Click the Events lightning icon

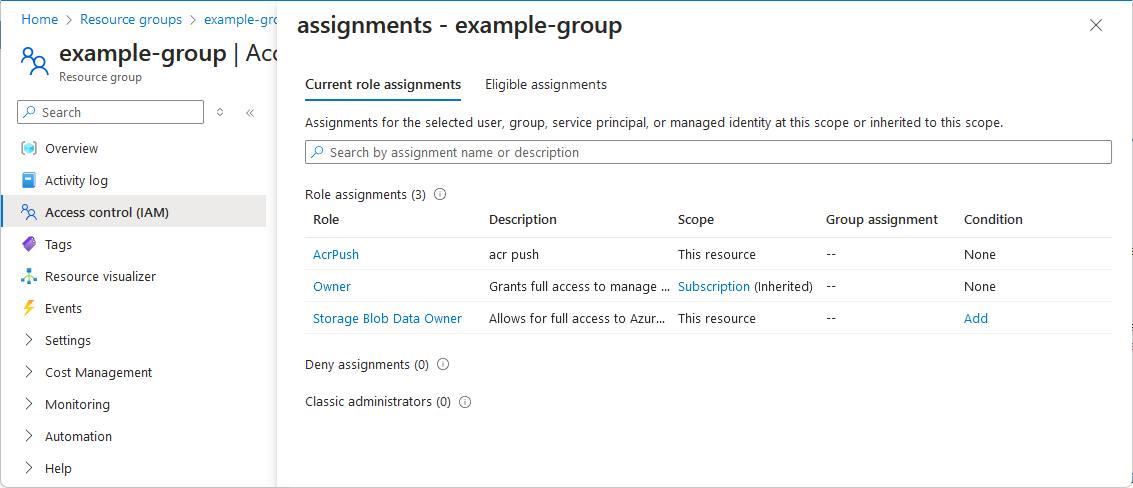[29, 308]
